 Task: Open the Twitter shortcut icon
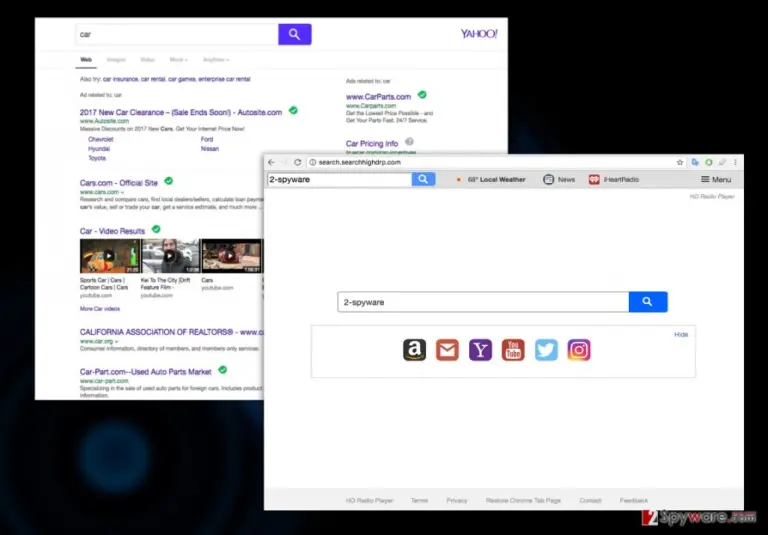point(546,350)
